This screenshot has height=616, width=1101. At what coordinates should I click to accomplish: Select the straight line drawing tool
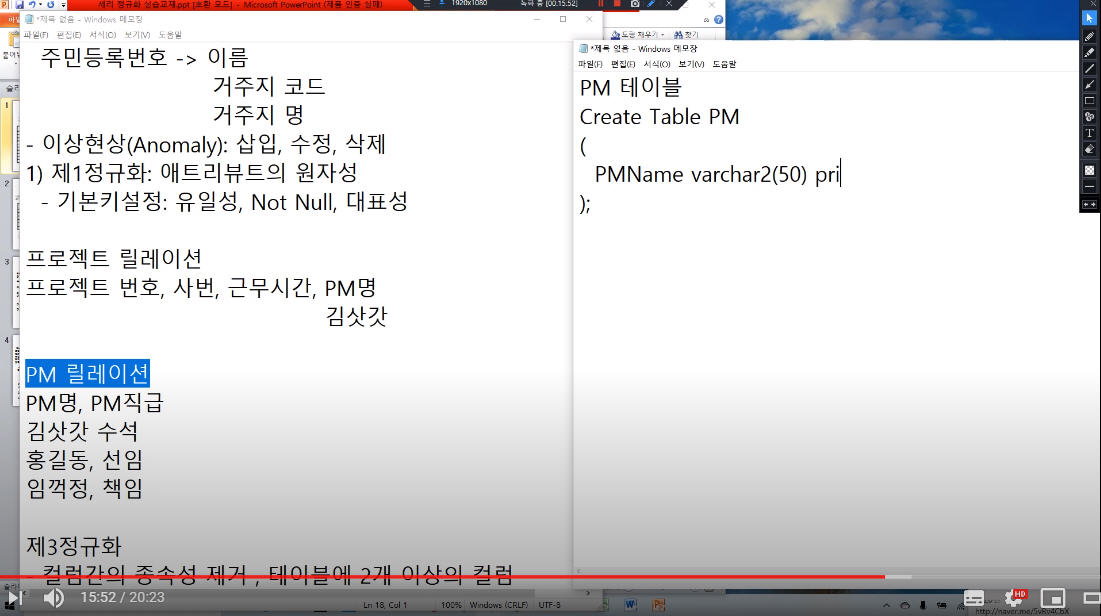(1089, 69)
